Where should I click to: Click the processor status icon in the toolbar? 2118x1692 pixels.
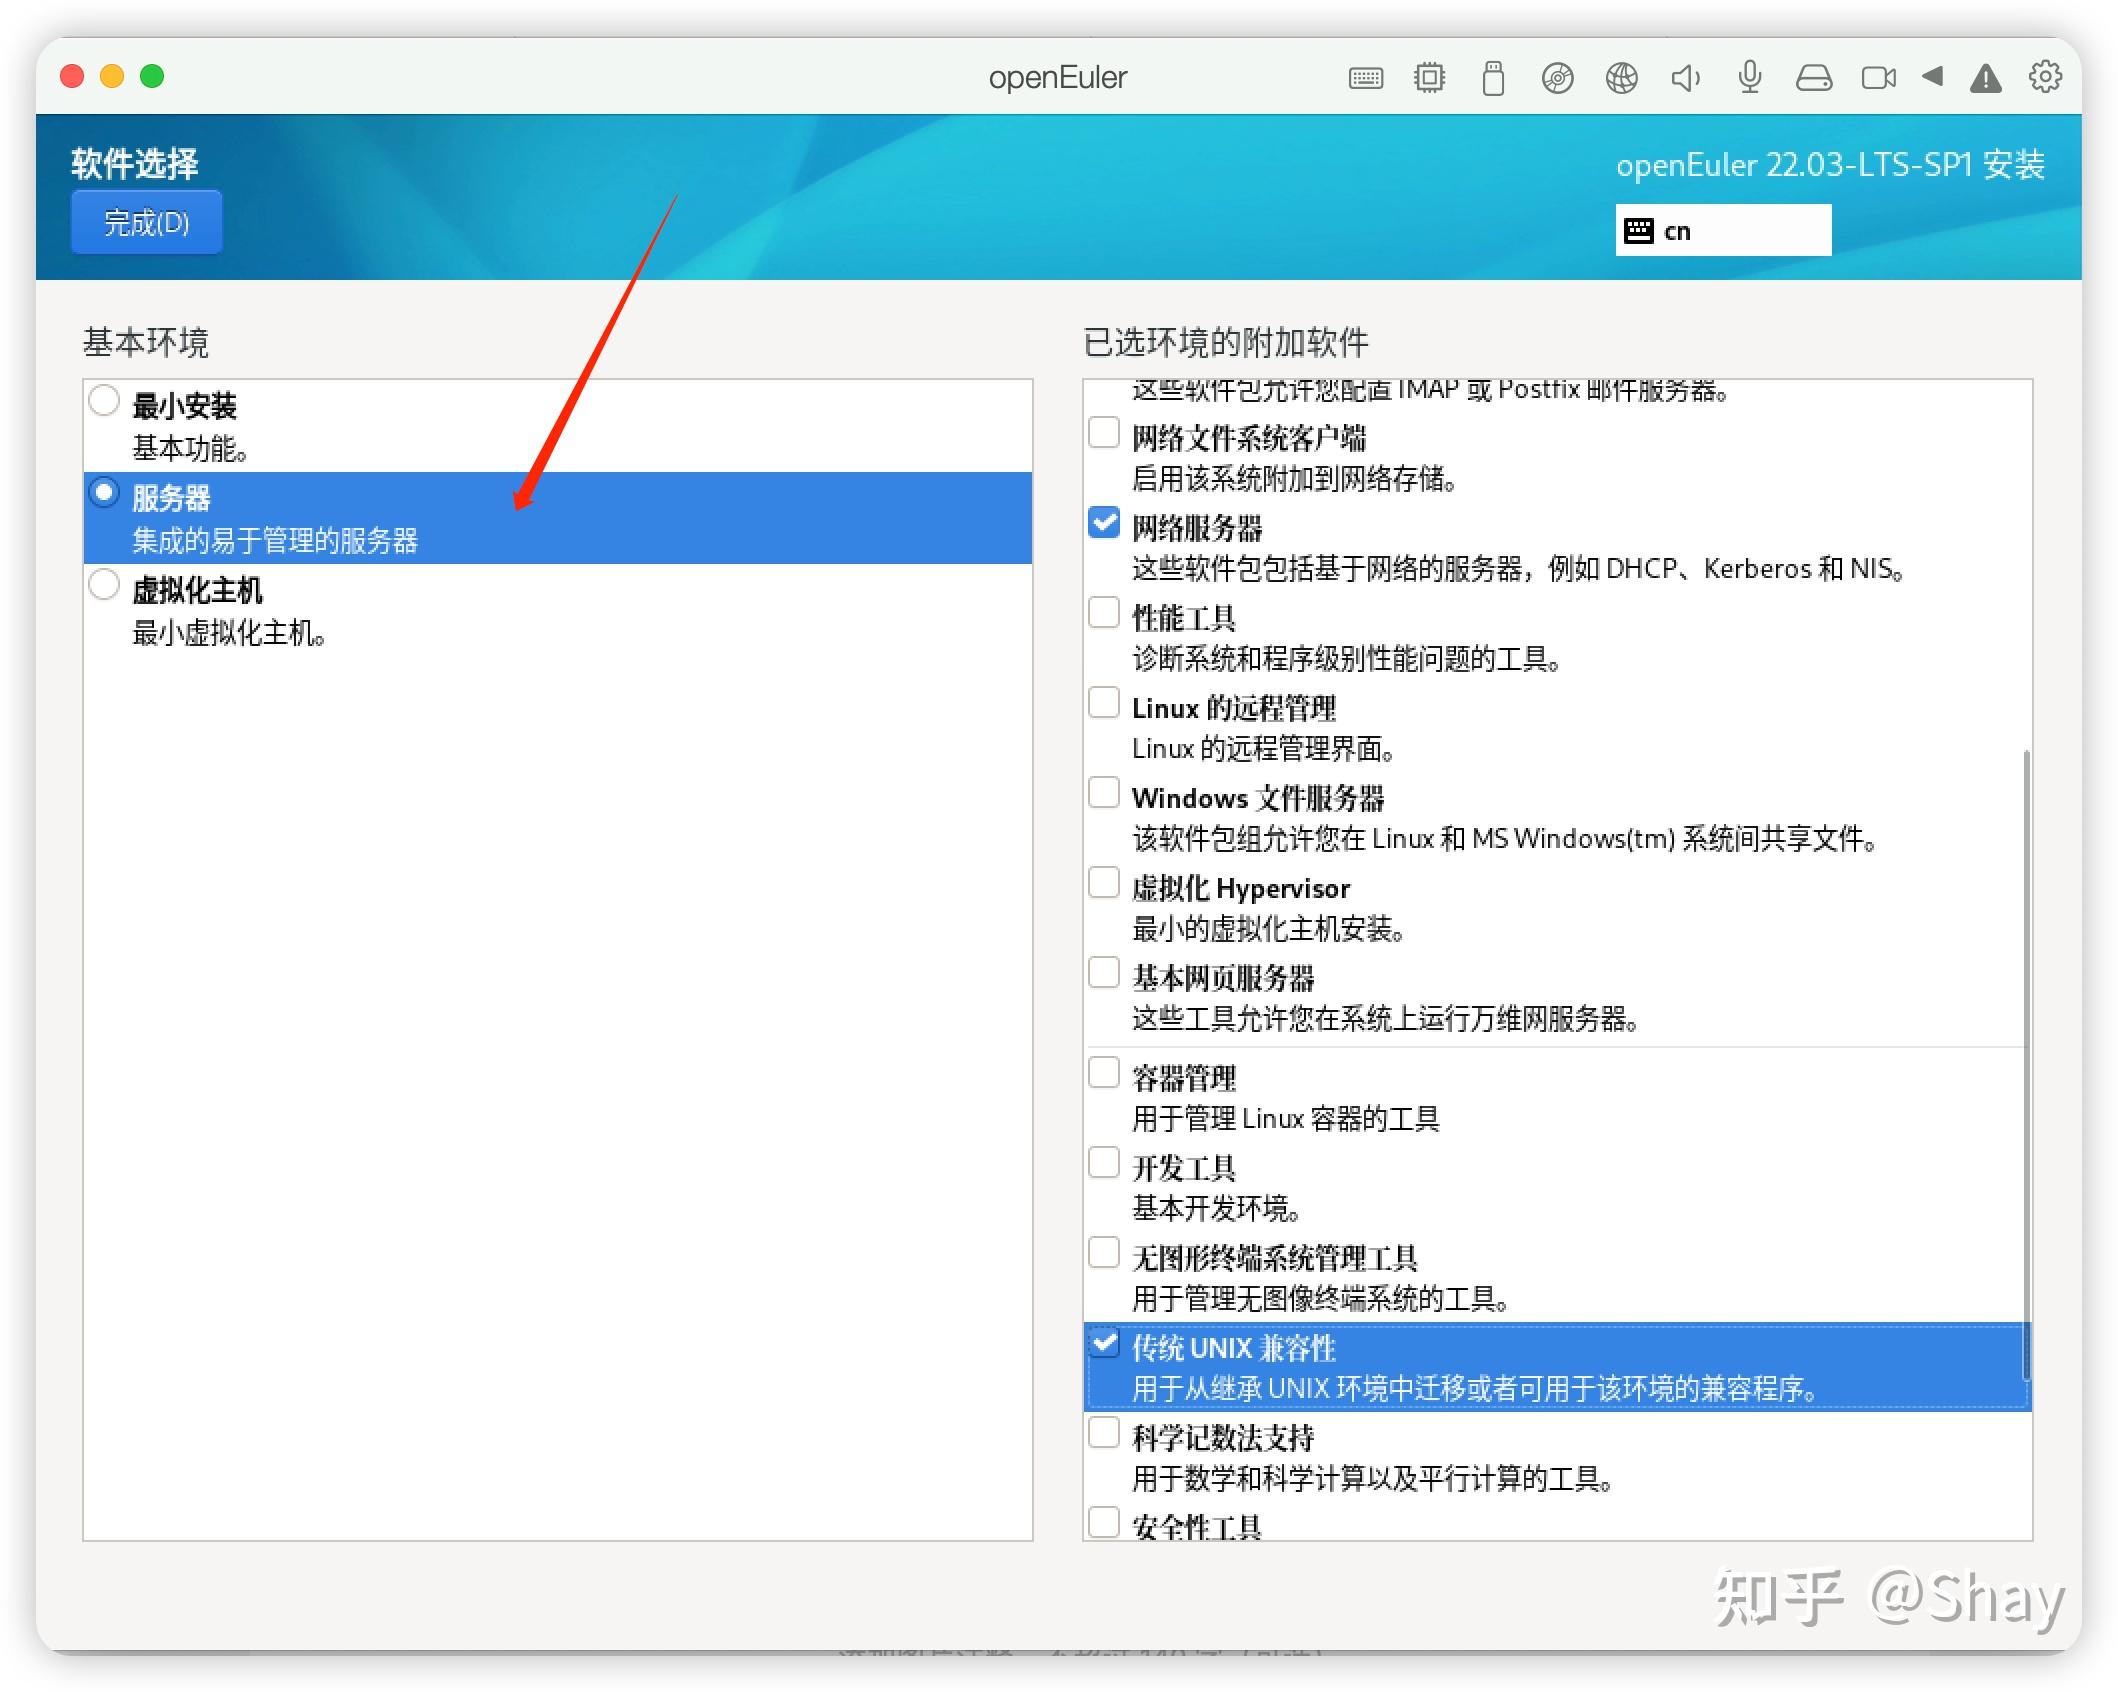pyautogui.click(x=1428, y=77)
